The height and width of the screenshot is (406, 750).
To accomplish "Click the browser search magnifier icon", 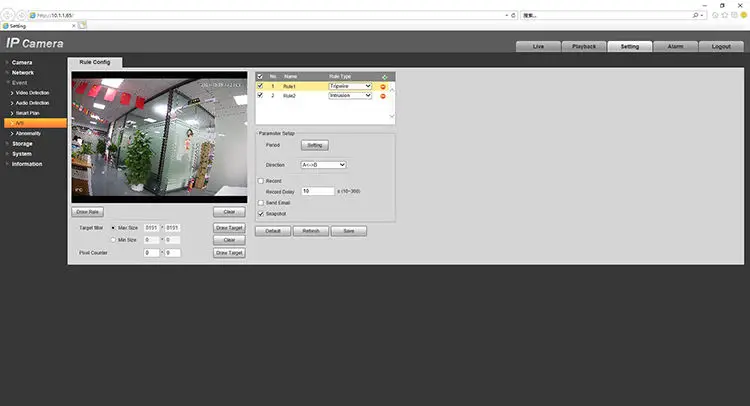I will [x=695, y=15].
